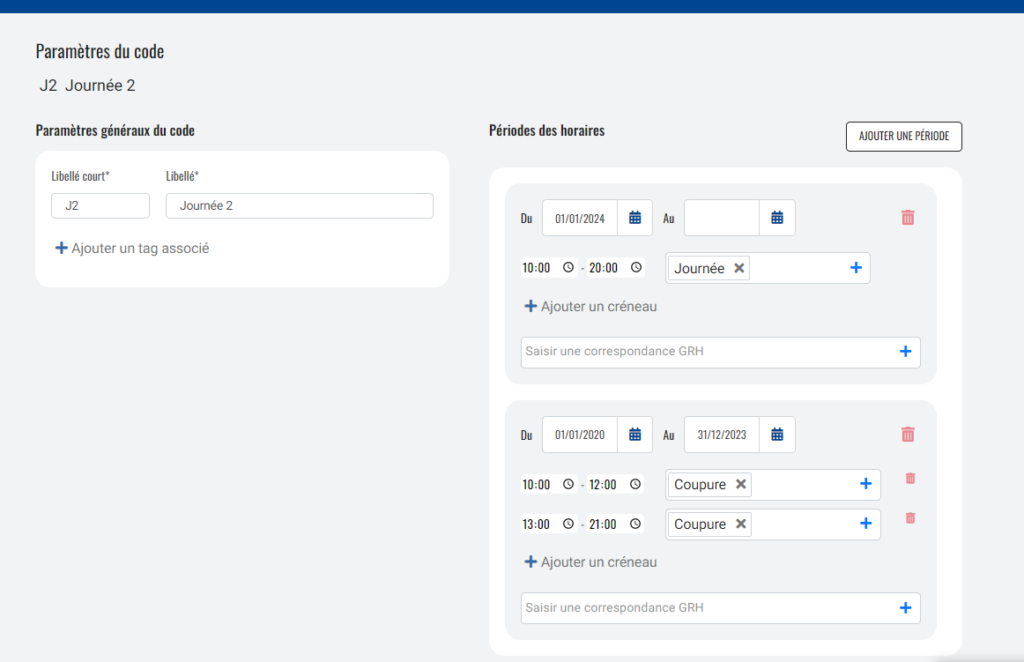Screen dimensions: 1024x662
Task: Open calendar picker for 01/01/2024 start date
Action: (635, 217)
